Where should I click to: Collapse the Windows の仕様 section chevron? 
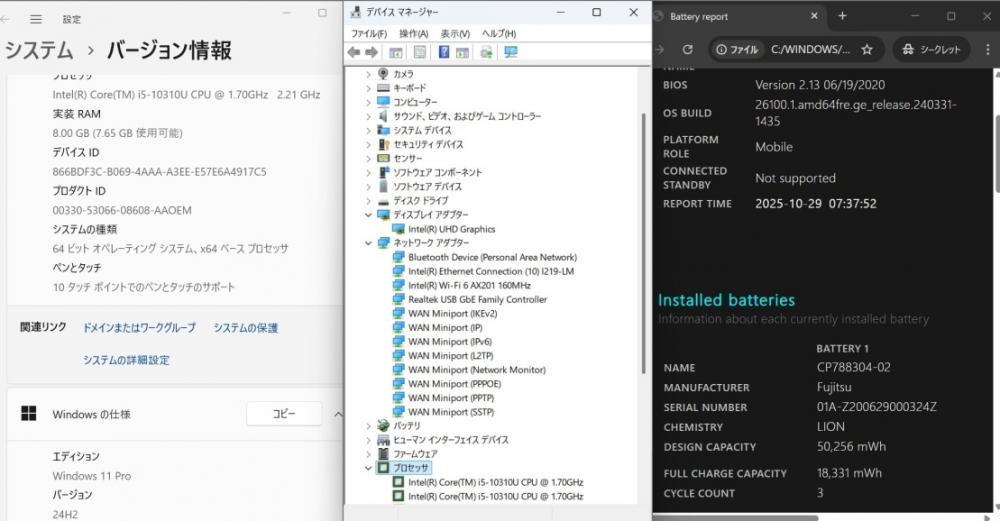[x=338, y=415]
